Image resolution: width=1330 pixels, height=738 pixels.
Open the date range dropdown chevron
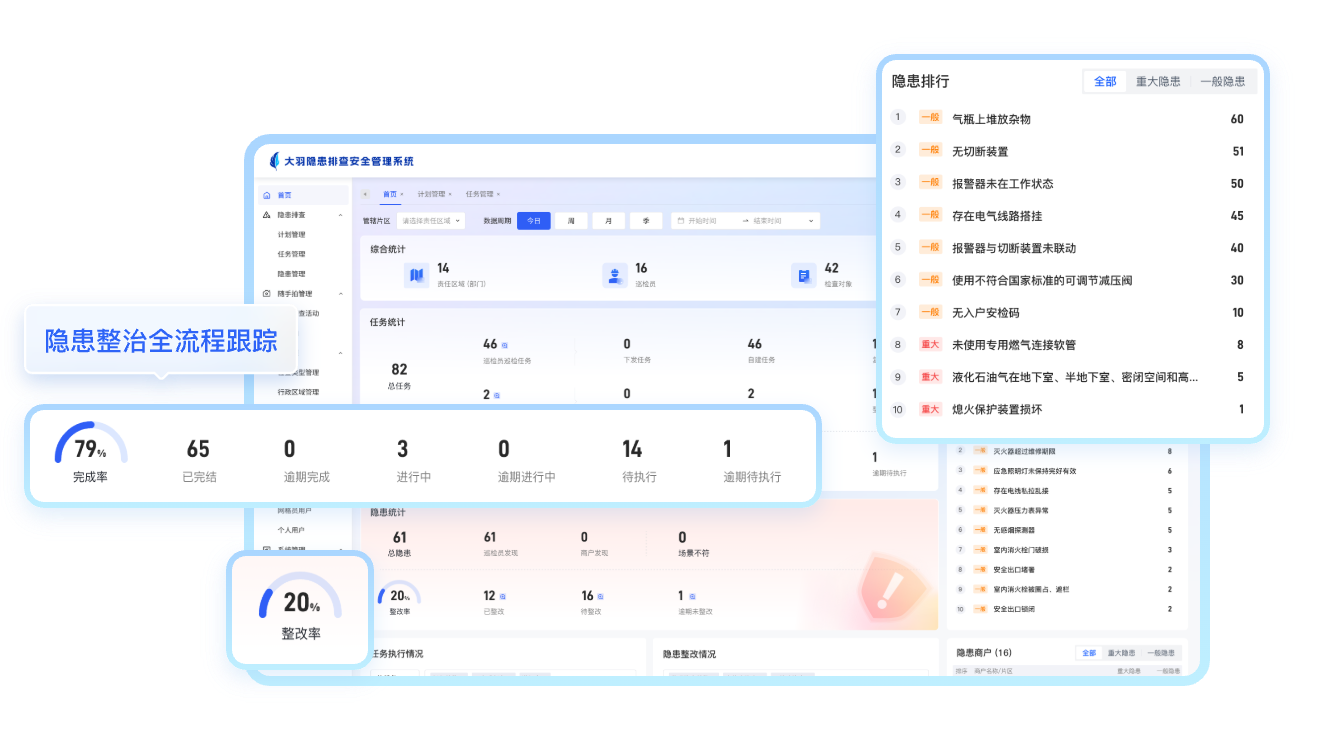tap(811, 220)
